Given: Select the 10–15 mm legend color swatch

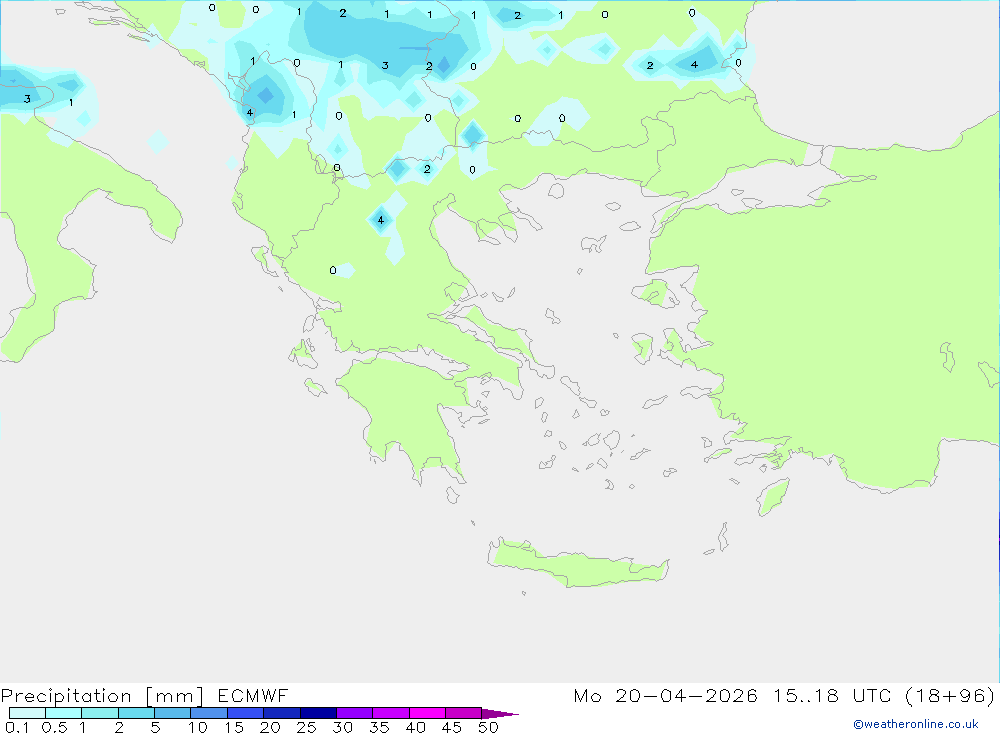Looking at the screenshot, I should [x=209, y=713].
